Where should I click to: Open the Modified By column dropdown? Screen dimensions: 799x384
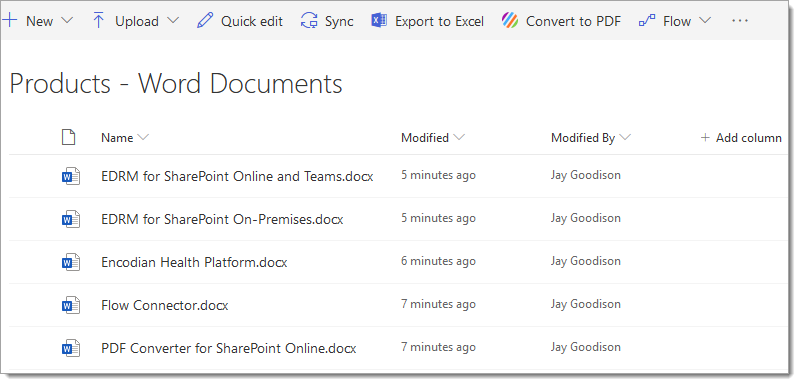(625, 138)
